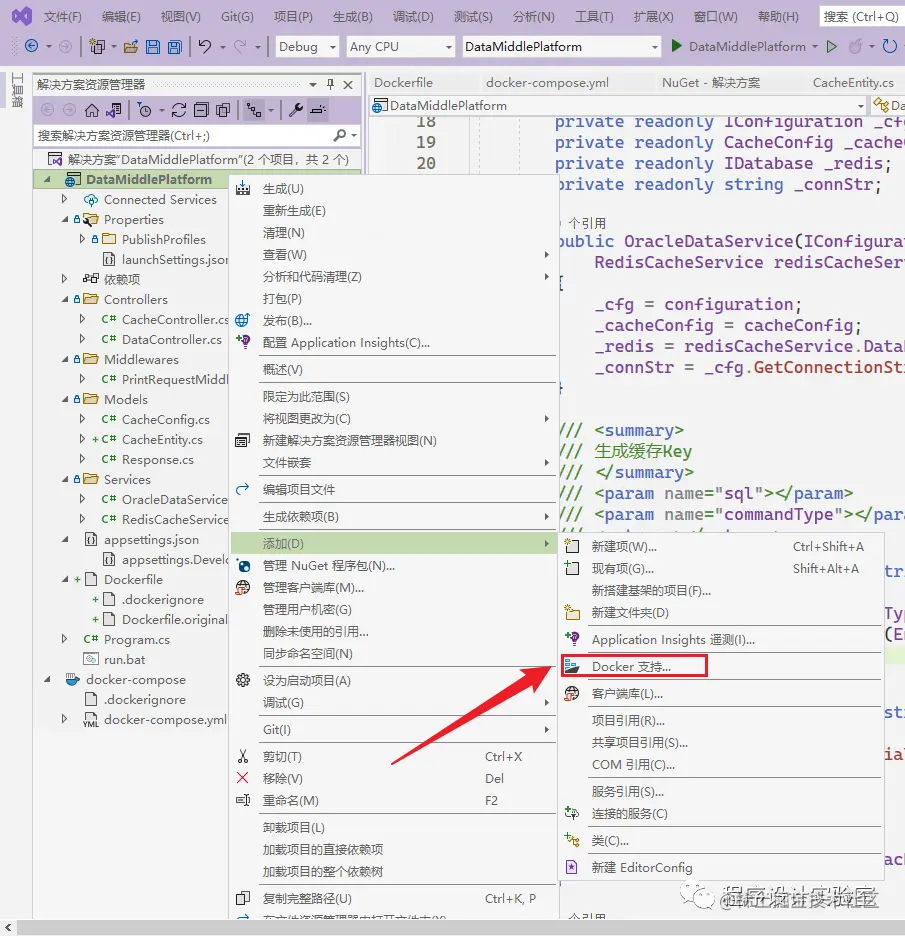Select 发布(B)... in context menu
905x936 pixels.
pyautogui.click(x=394, y=321)
